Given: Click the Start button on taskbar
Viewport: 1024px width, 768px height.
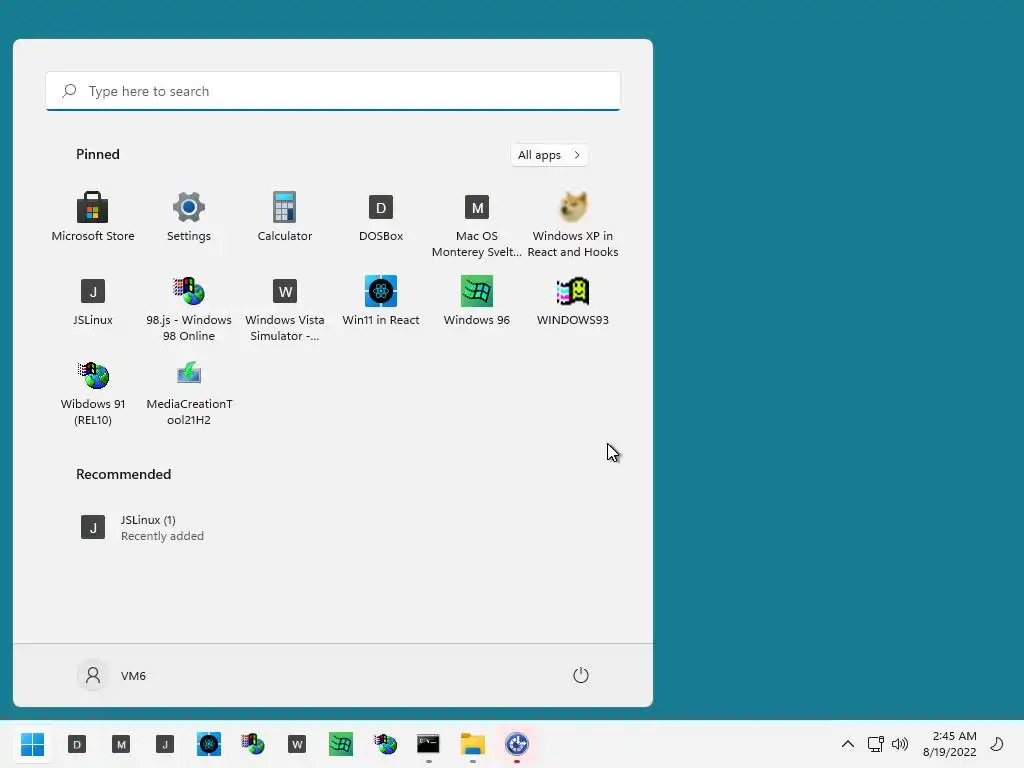Looking at the screenshot, I should pos(33,744).
